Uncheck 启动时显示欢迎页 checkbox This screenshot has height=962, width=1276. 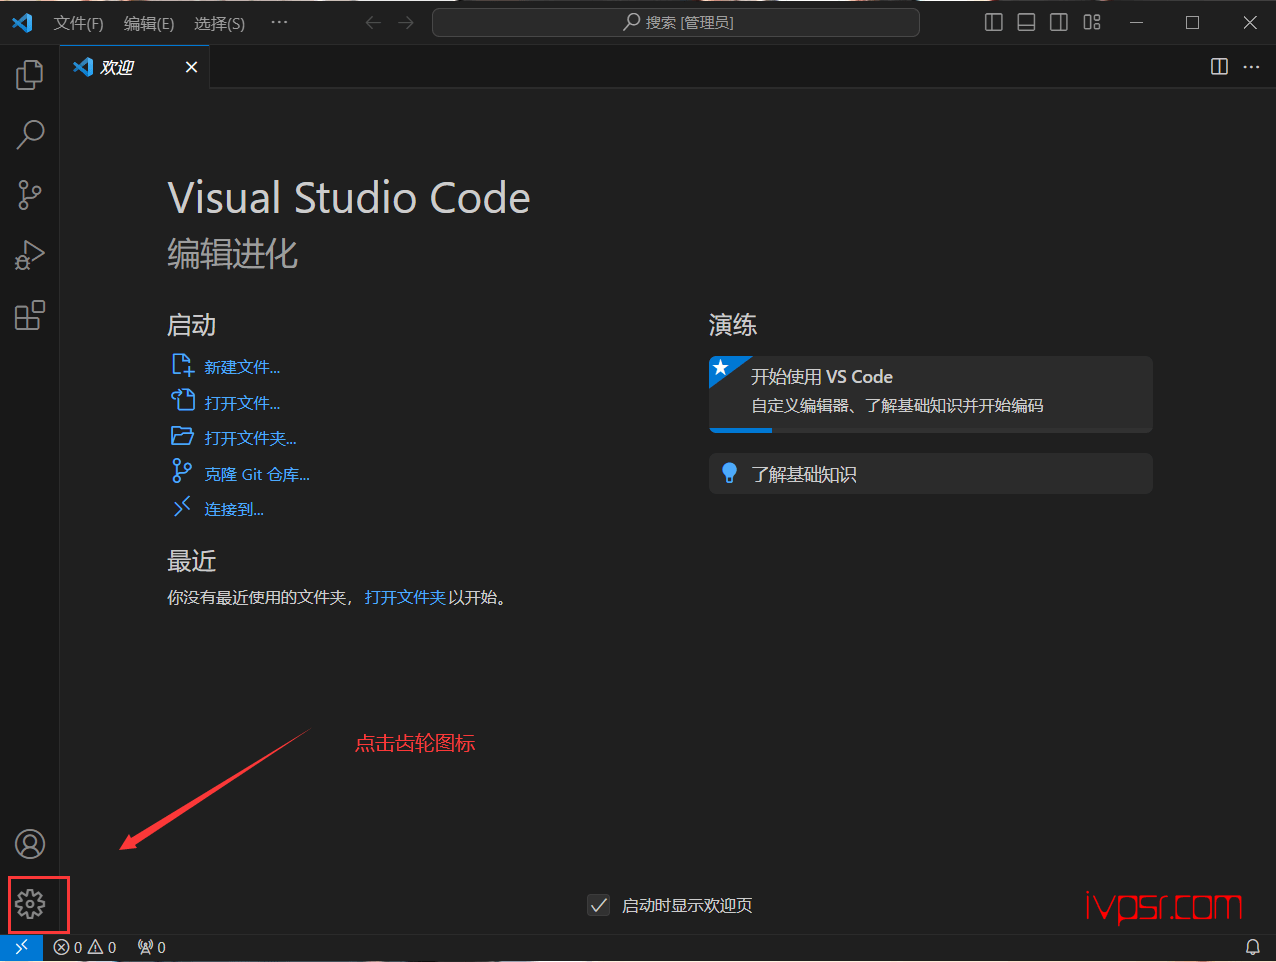[x=598, y=905]
